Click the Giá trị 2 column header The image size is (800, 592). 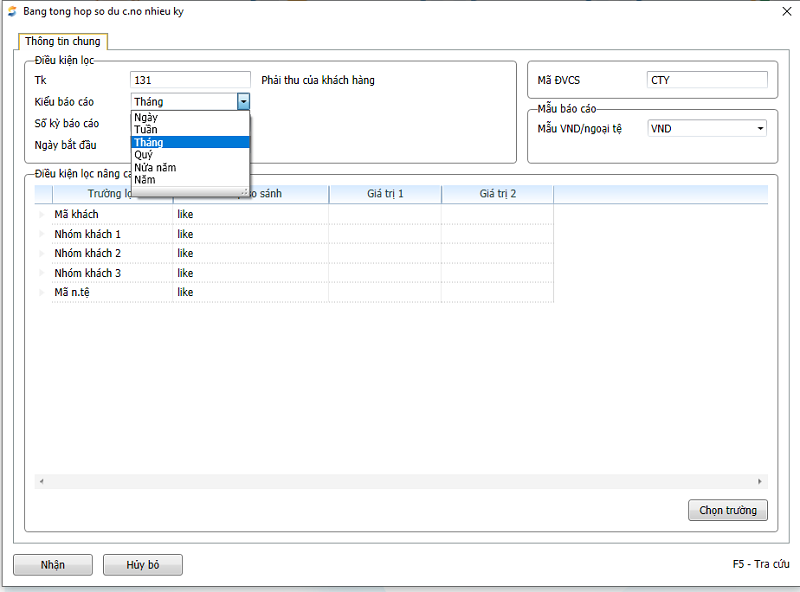tap(497, 194)
